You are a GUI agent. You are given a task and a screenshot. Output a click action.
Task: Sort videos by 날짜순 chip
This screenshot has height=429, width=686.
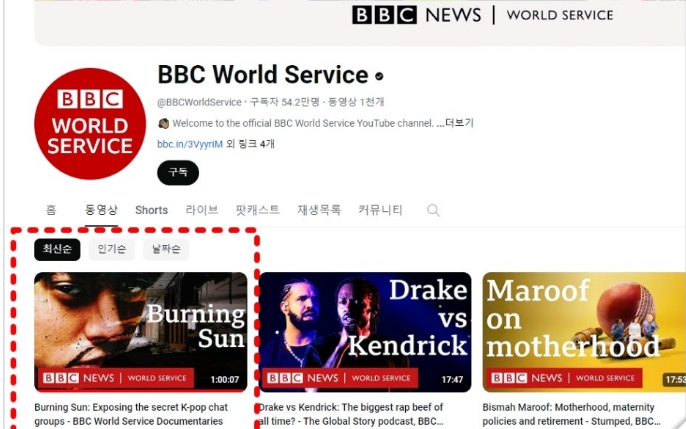166,250
